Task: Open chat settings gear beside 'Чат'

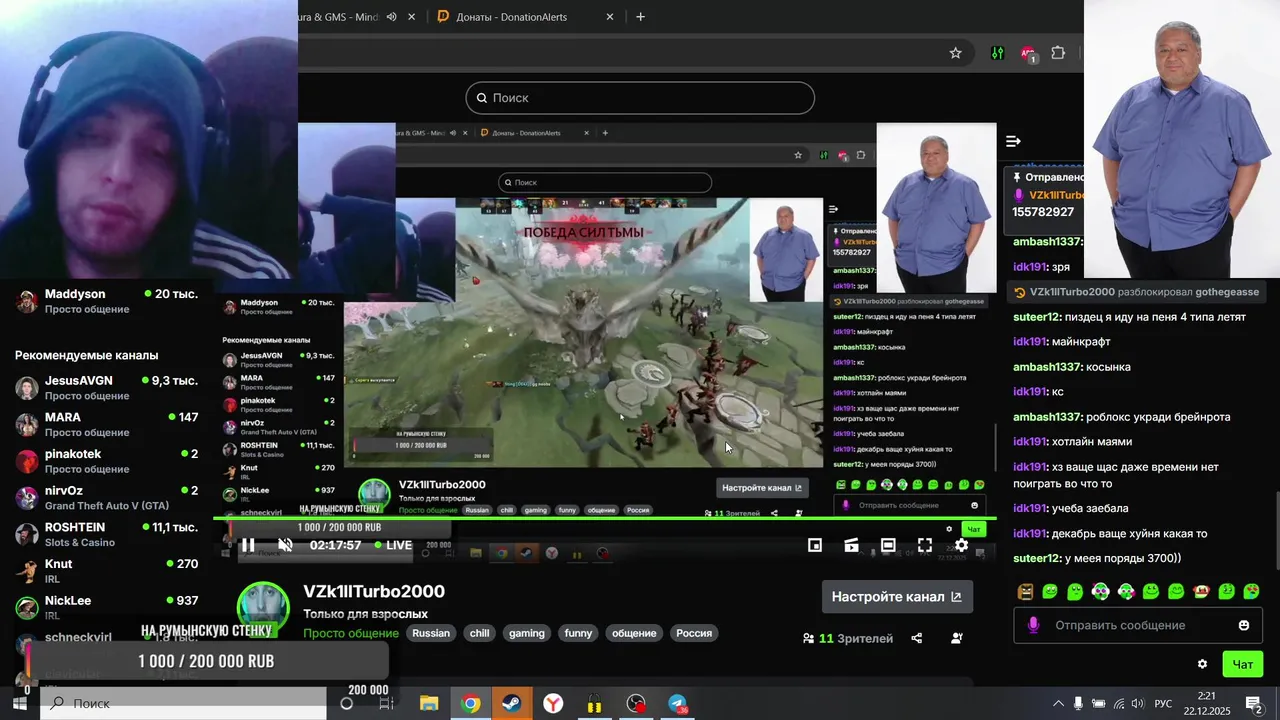Action: tap(1202, 664)
